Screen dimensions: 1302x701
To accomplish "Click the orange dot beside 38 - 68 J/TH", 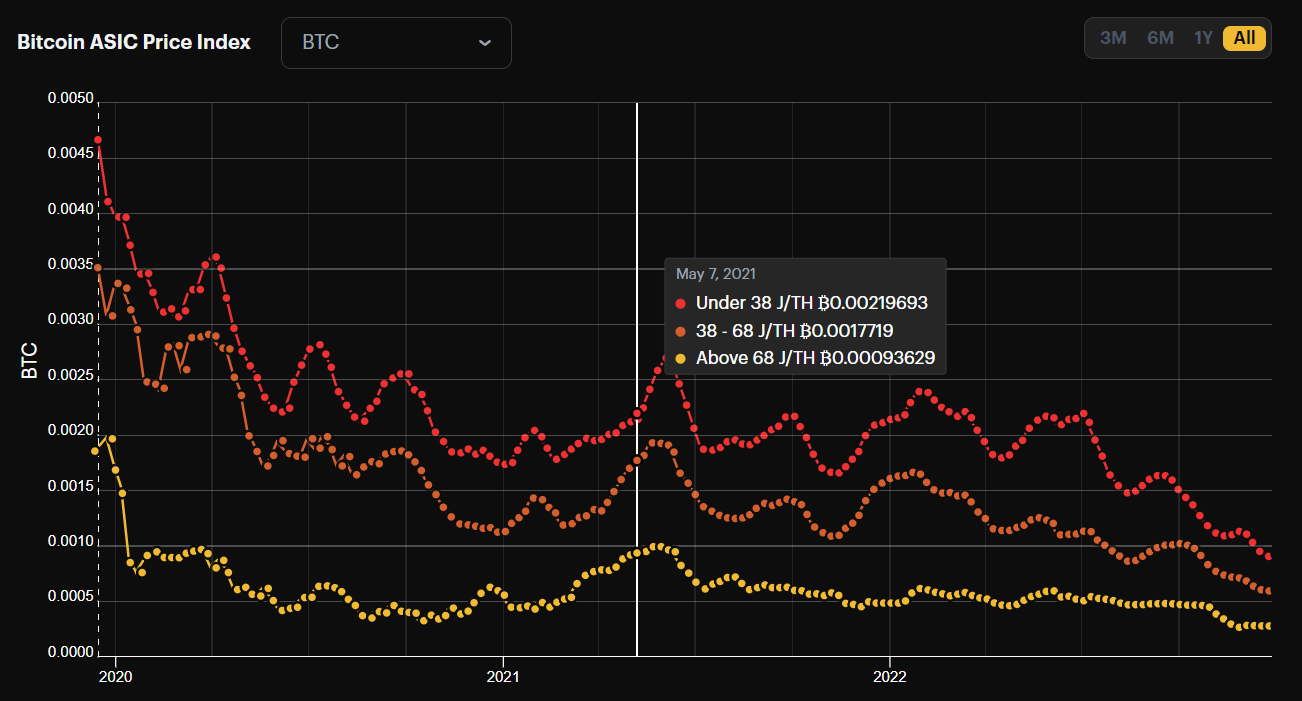I will [x=681, y=331].
